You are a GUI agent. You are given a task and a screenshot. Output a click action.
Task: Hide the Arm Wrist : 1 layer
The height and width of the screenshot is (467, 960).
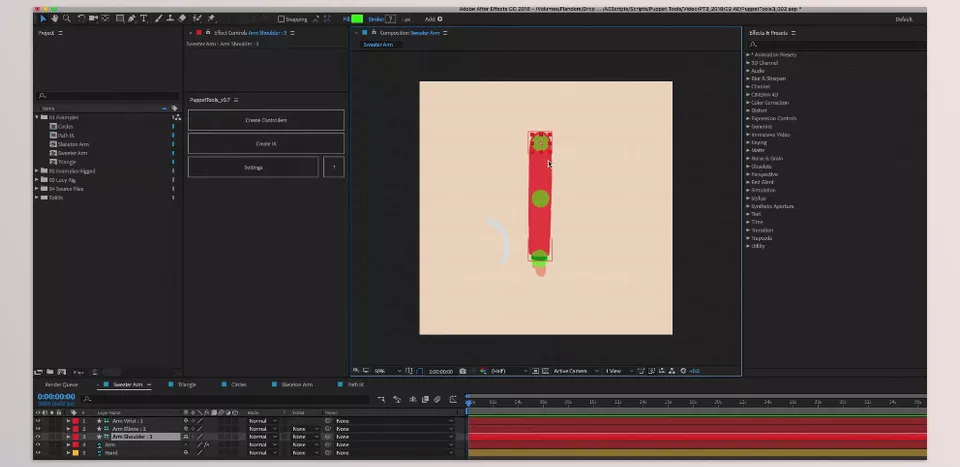38,420
